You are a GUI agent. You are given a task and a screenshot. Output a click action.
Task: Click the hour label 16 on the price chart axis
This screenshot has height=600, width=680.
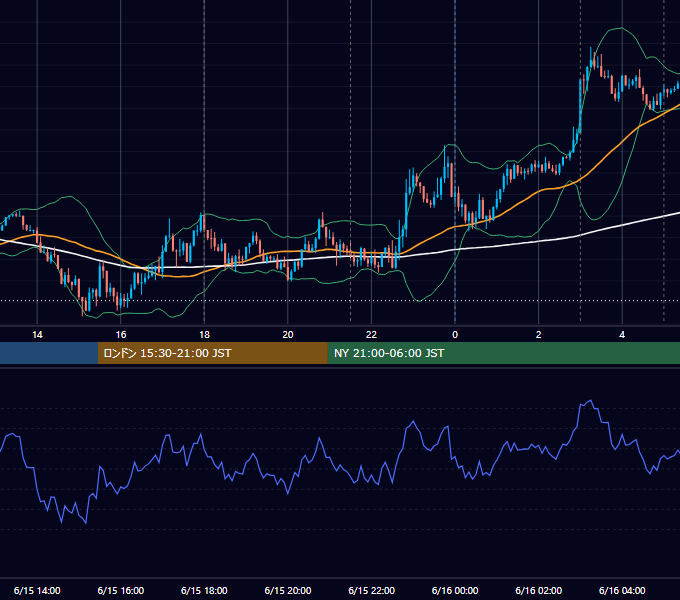tap(121, 335)
